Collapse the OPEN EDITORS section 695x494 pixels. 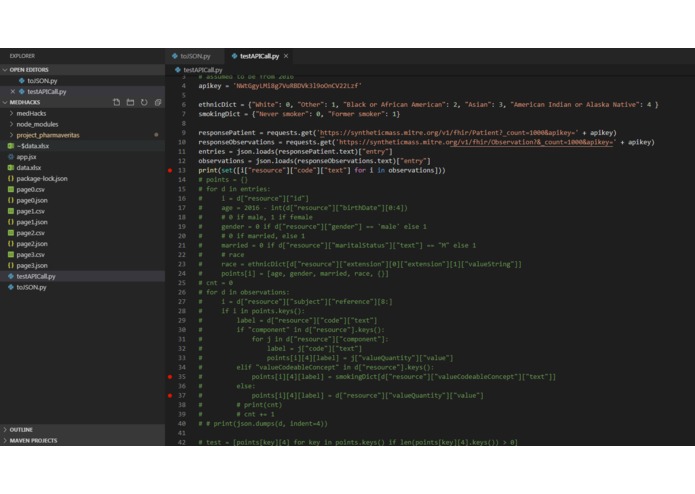tap(82, 70)
